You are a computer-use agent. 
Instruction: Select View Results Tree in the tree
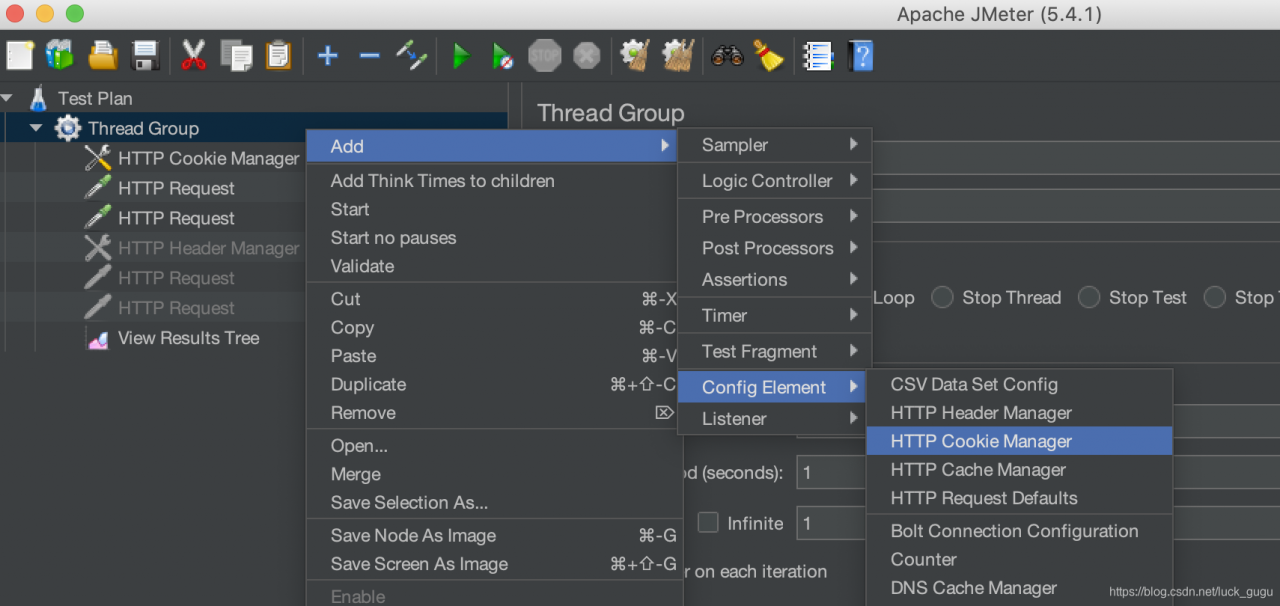(188, 338)
